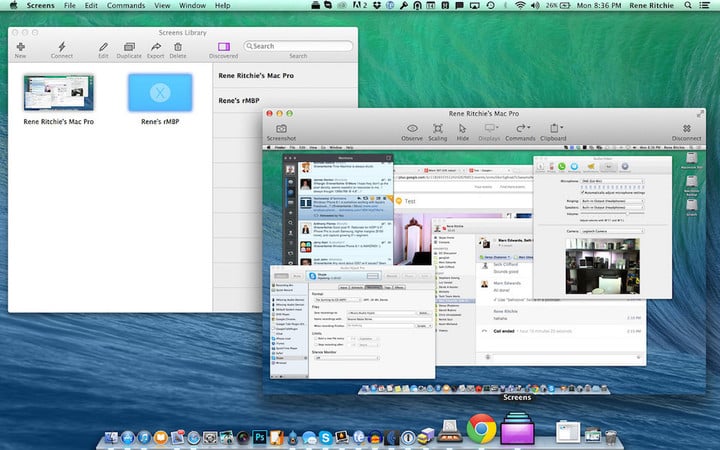Image resolution: width=720 pixels, height=450 pixels.
Task: Open the Help menu
Action: (223, 6)
